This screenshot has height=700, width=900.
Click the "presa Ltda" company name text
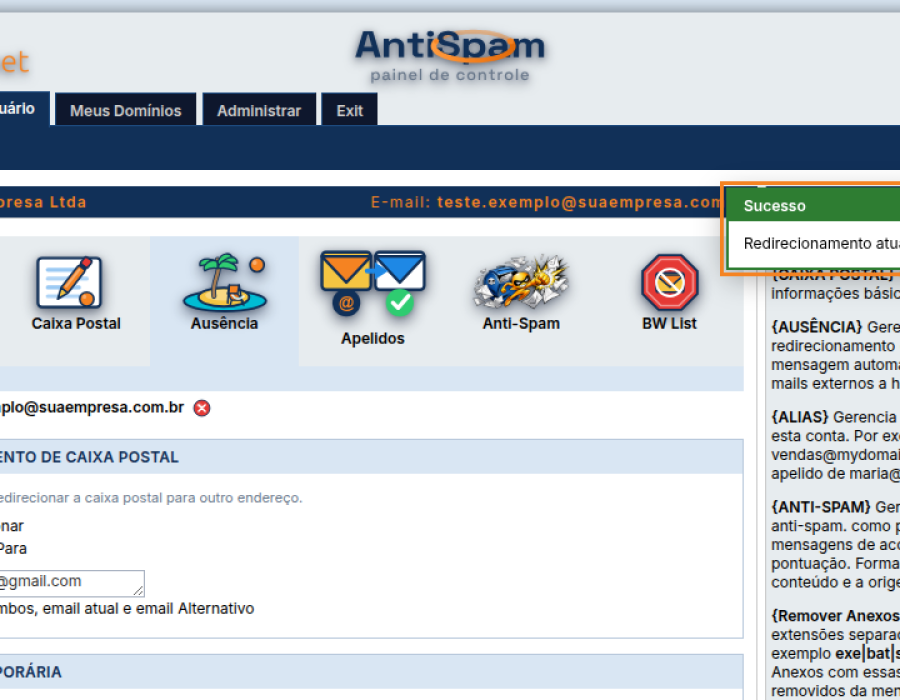pyautogui.click(x=43, y=202)
